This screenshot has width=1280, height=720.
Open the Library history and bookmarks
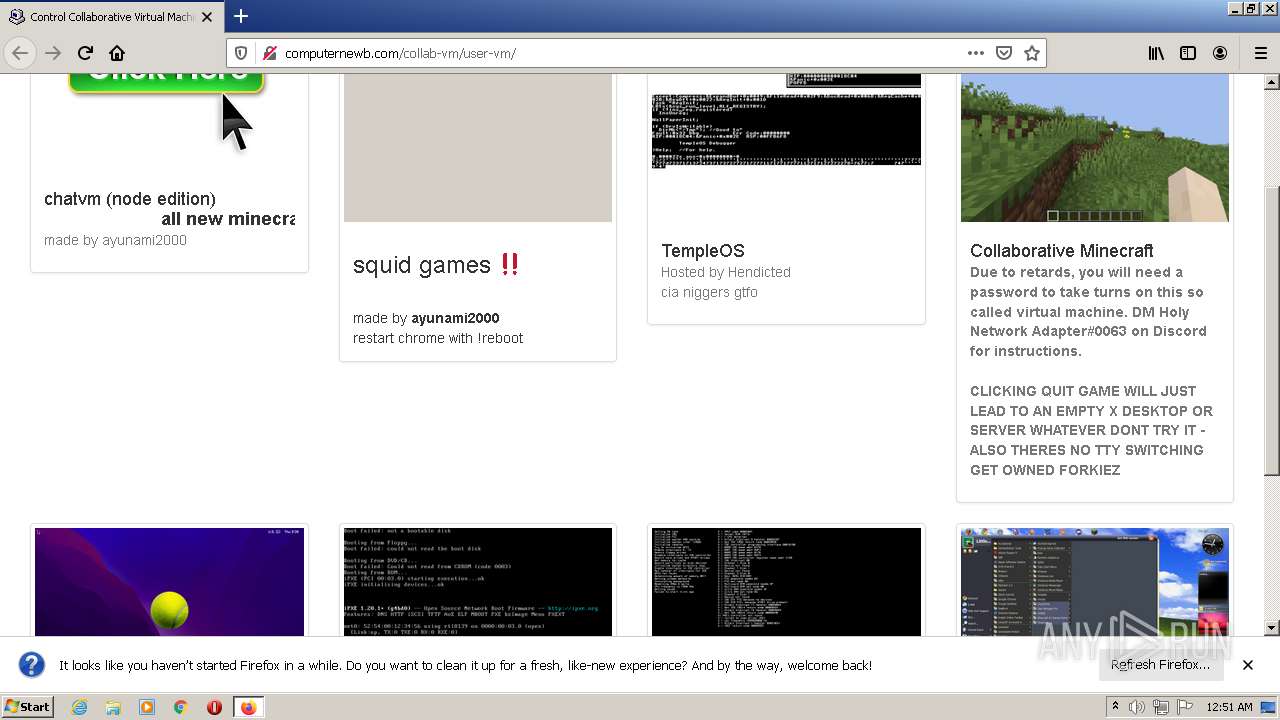click(1156, 53)
